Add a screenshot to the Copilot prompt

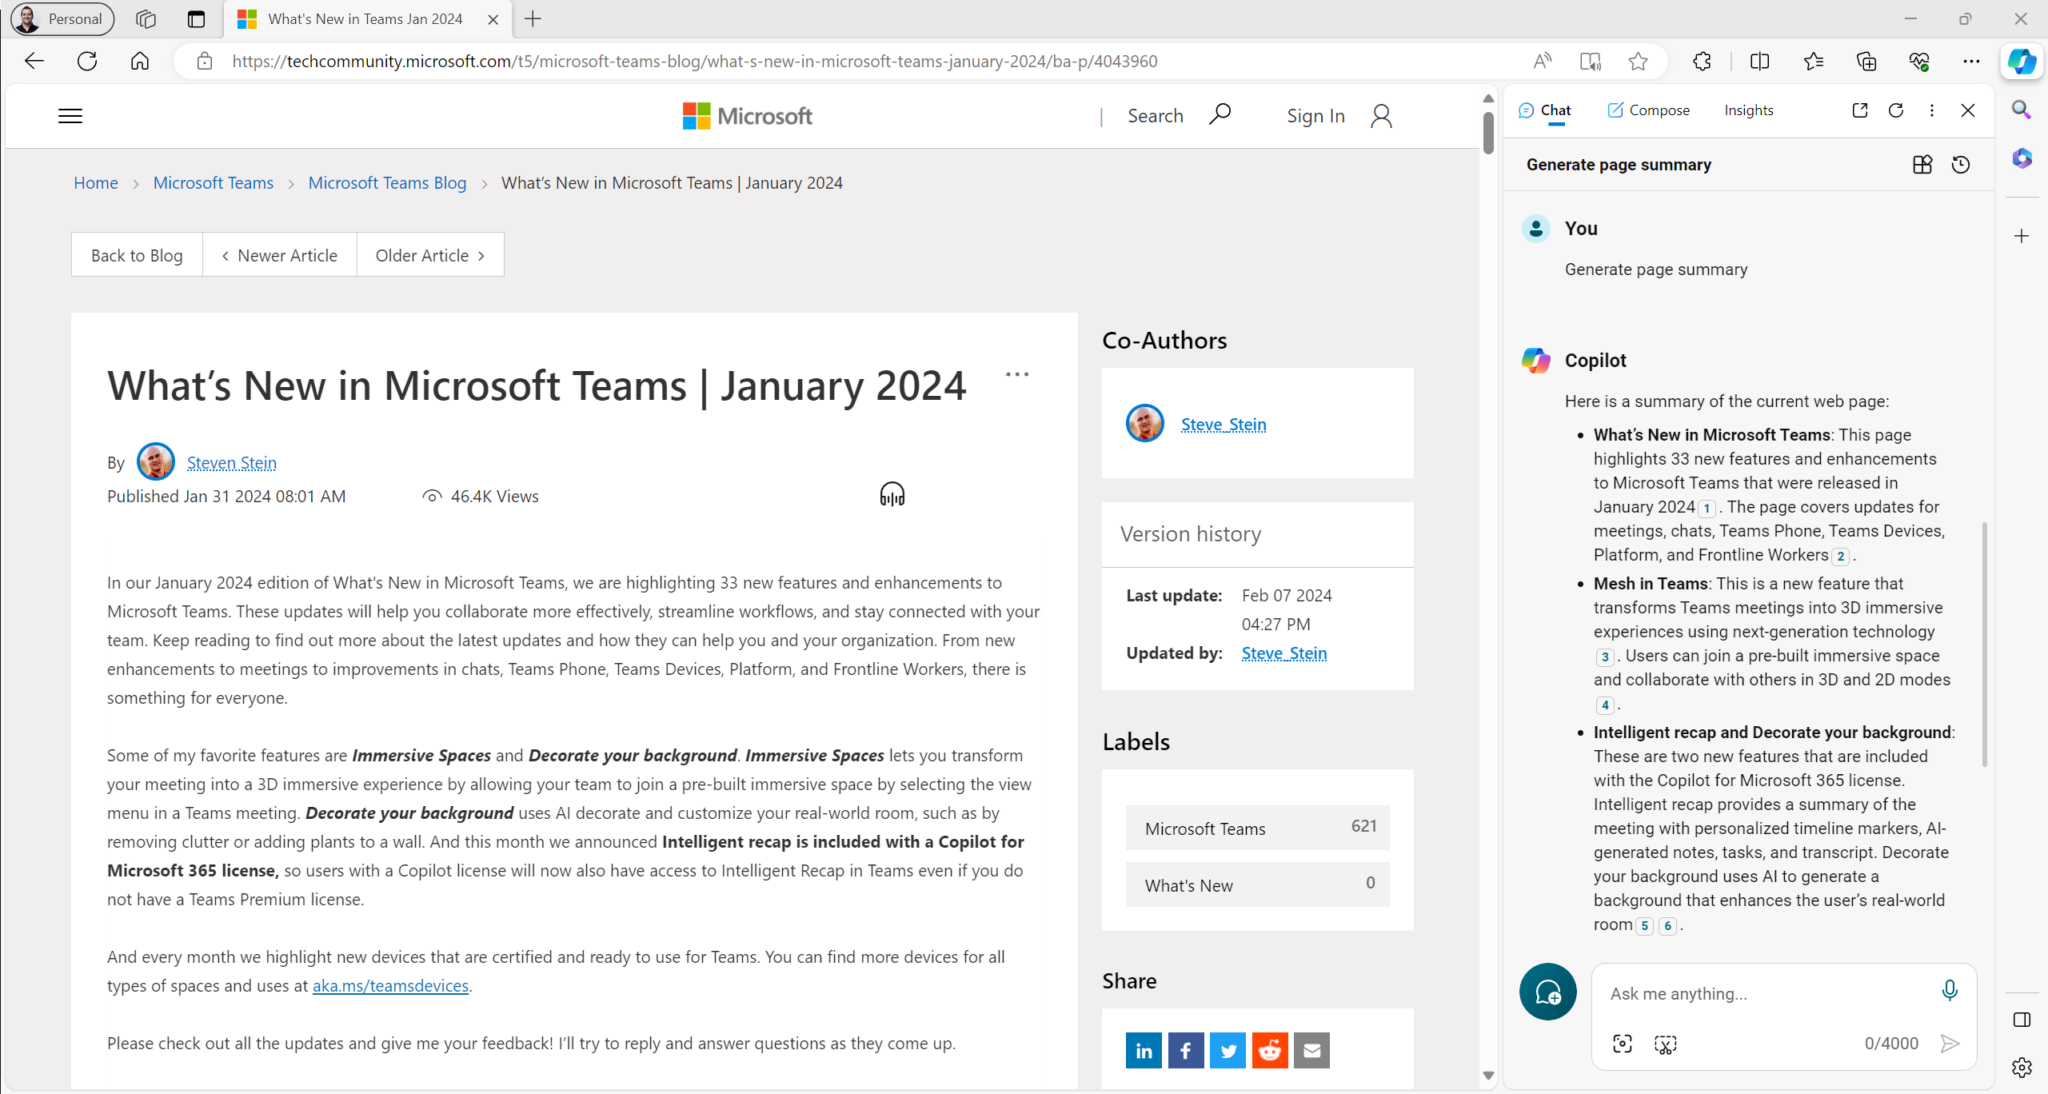coord(1663,1043)
